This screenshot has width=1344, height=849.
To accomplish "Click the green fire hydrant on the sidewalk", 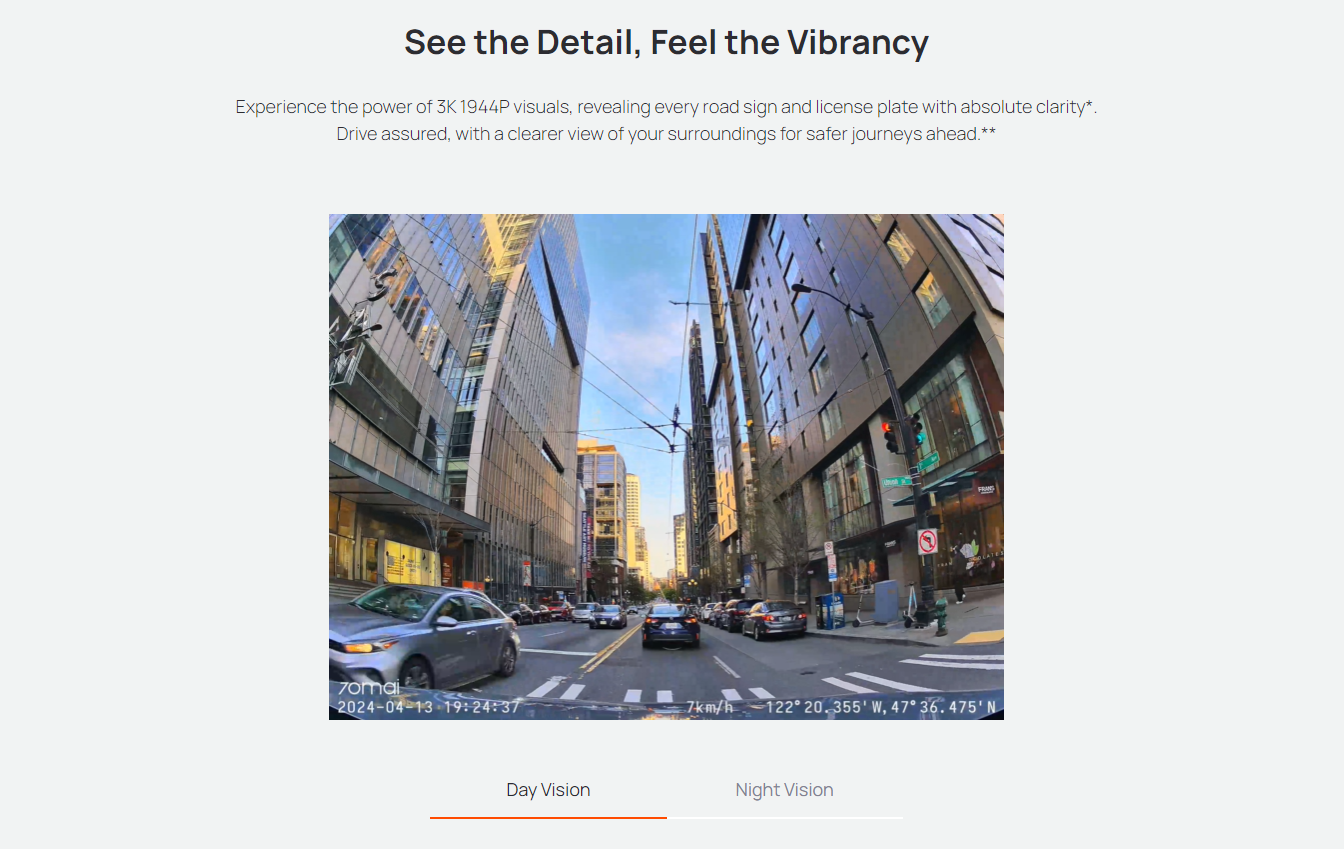I will [x=941, y=617].
